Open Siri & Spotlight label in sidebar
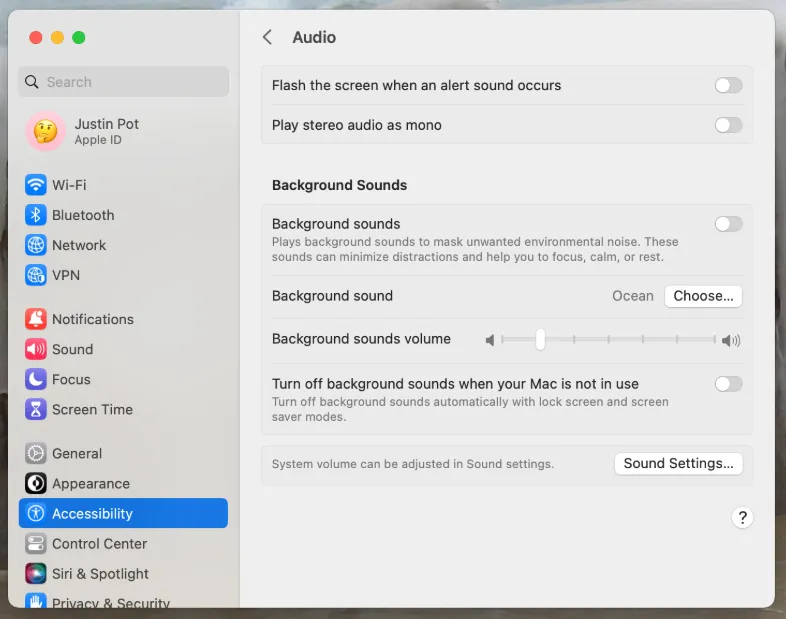The image size is (786, 619). [100, 574]
